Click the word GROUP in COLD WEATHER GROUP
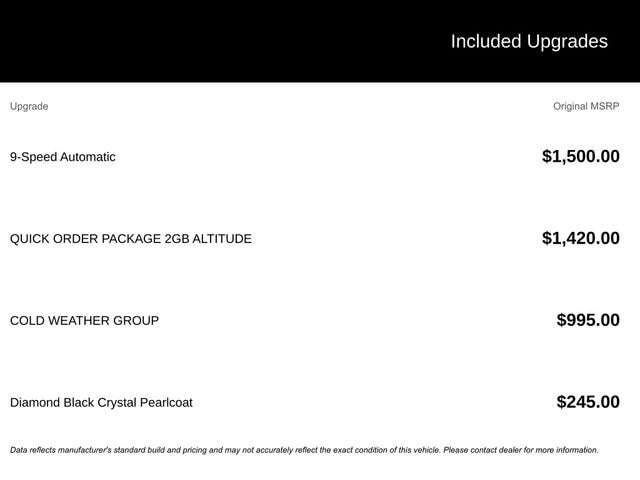The width and height of the screenshot is (640, 480). point(136,321)
